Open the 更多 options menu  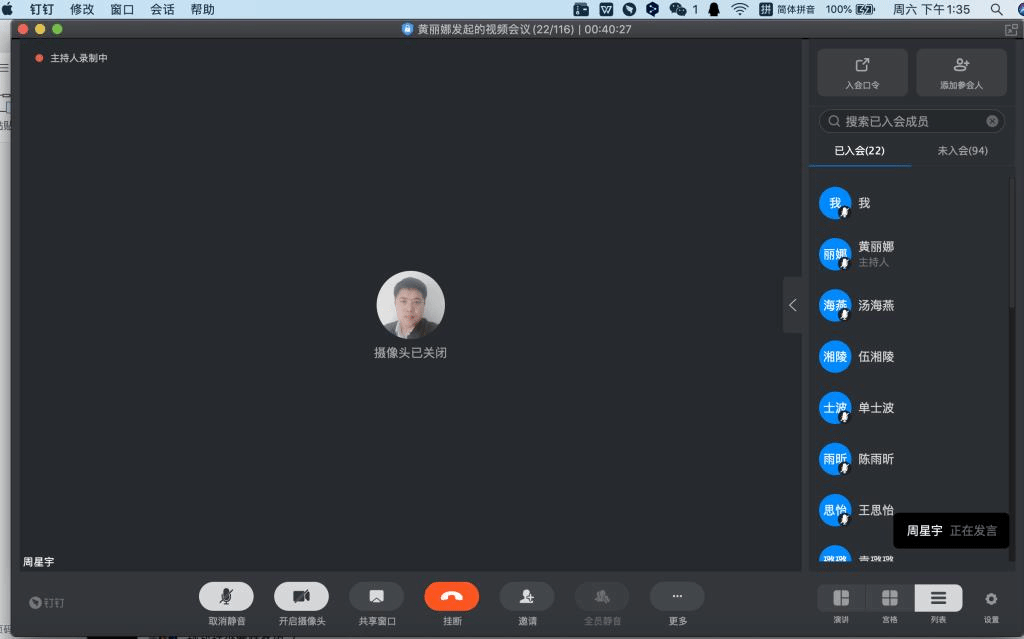pos(677,597)
